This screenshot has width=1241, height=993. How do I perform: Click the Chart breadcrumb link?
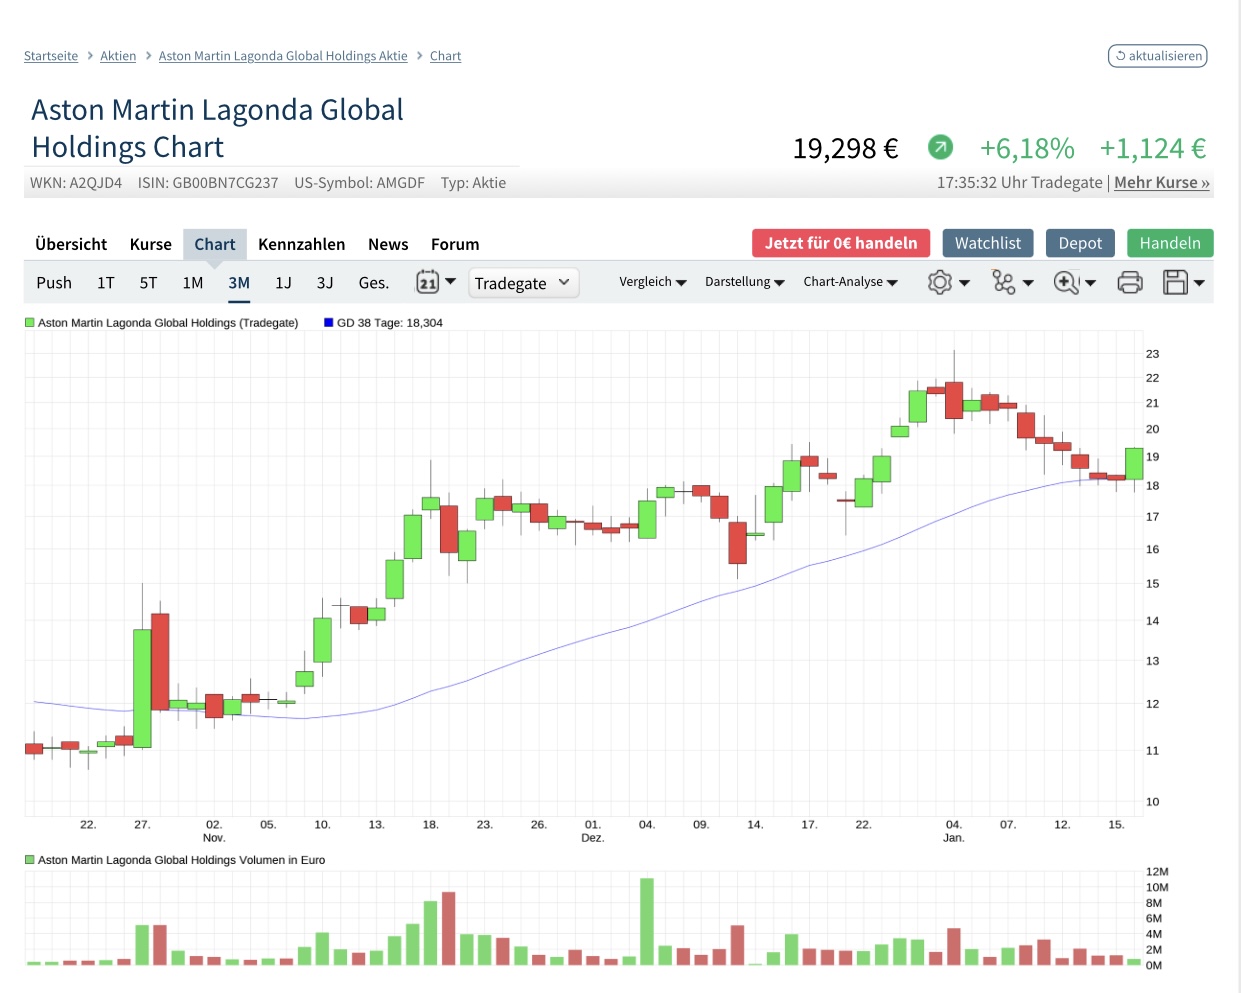click(x=445, y=56)
